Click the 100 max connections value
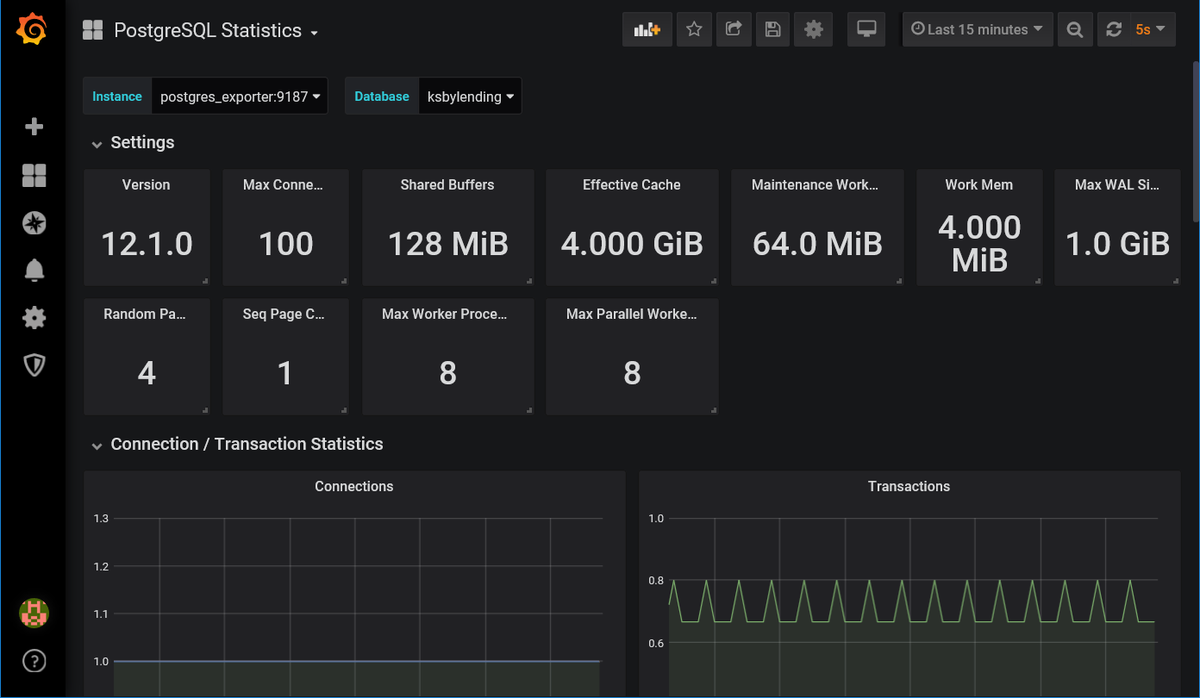Screen dimensions: 1200x698 pos(286,243)
